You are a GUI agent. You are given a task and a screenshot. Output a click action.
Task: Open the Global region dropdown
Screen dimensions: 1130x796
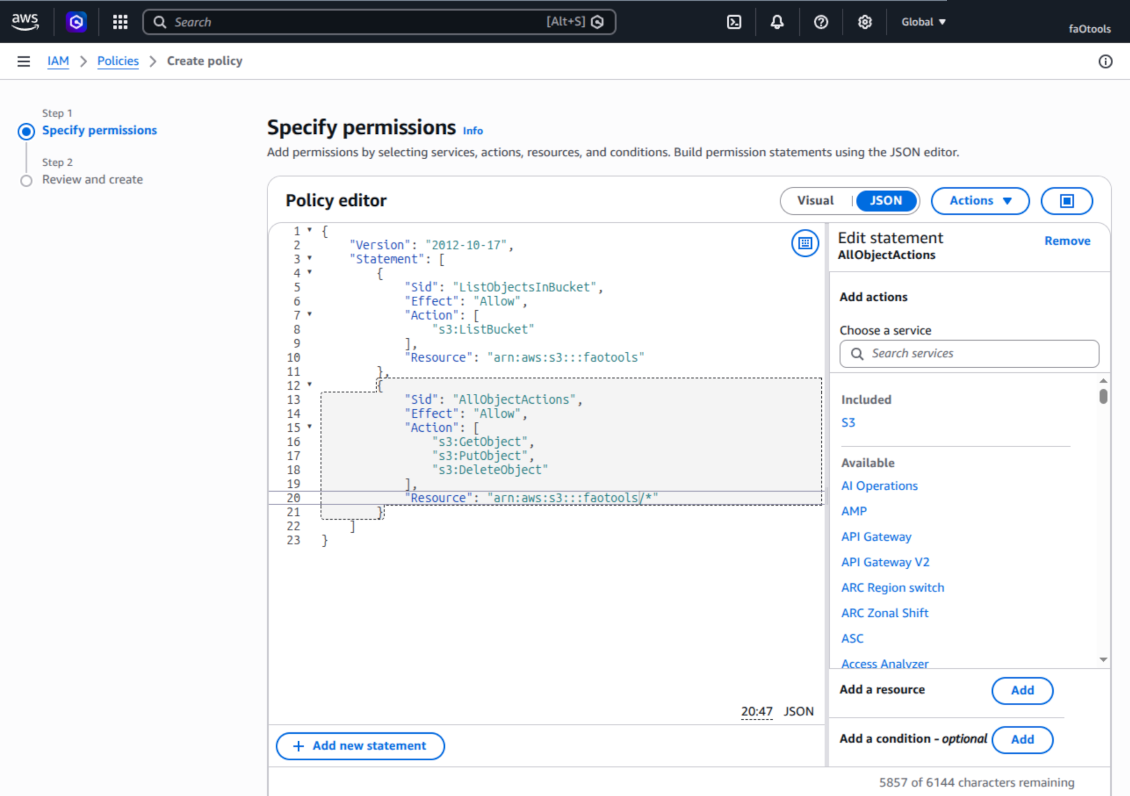pos(923,22)
